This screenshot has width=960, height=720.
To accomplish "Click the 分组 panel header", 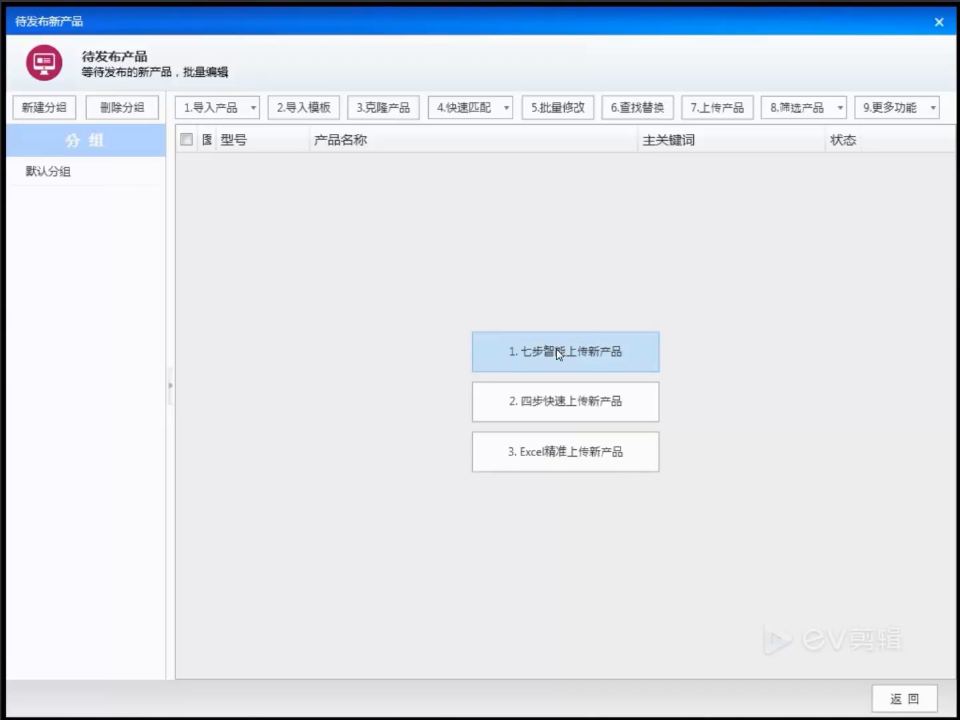I will click(86, 141).
